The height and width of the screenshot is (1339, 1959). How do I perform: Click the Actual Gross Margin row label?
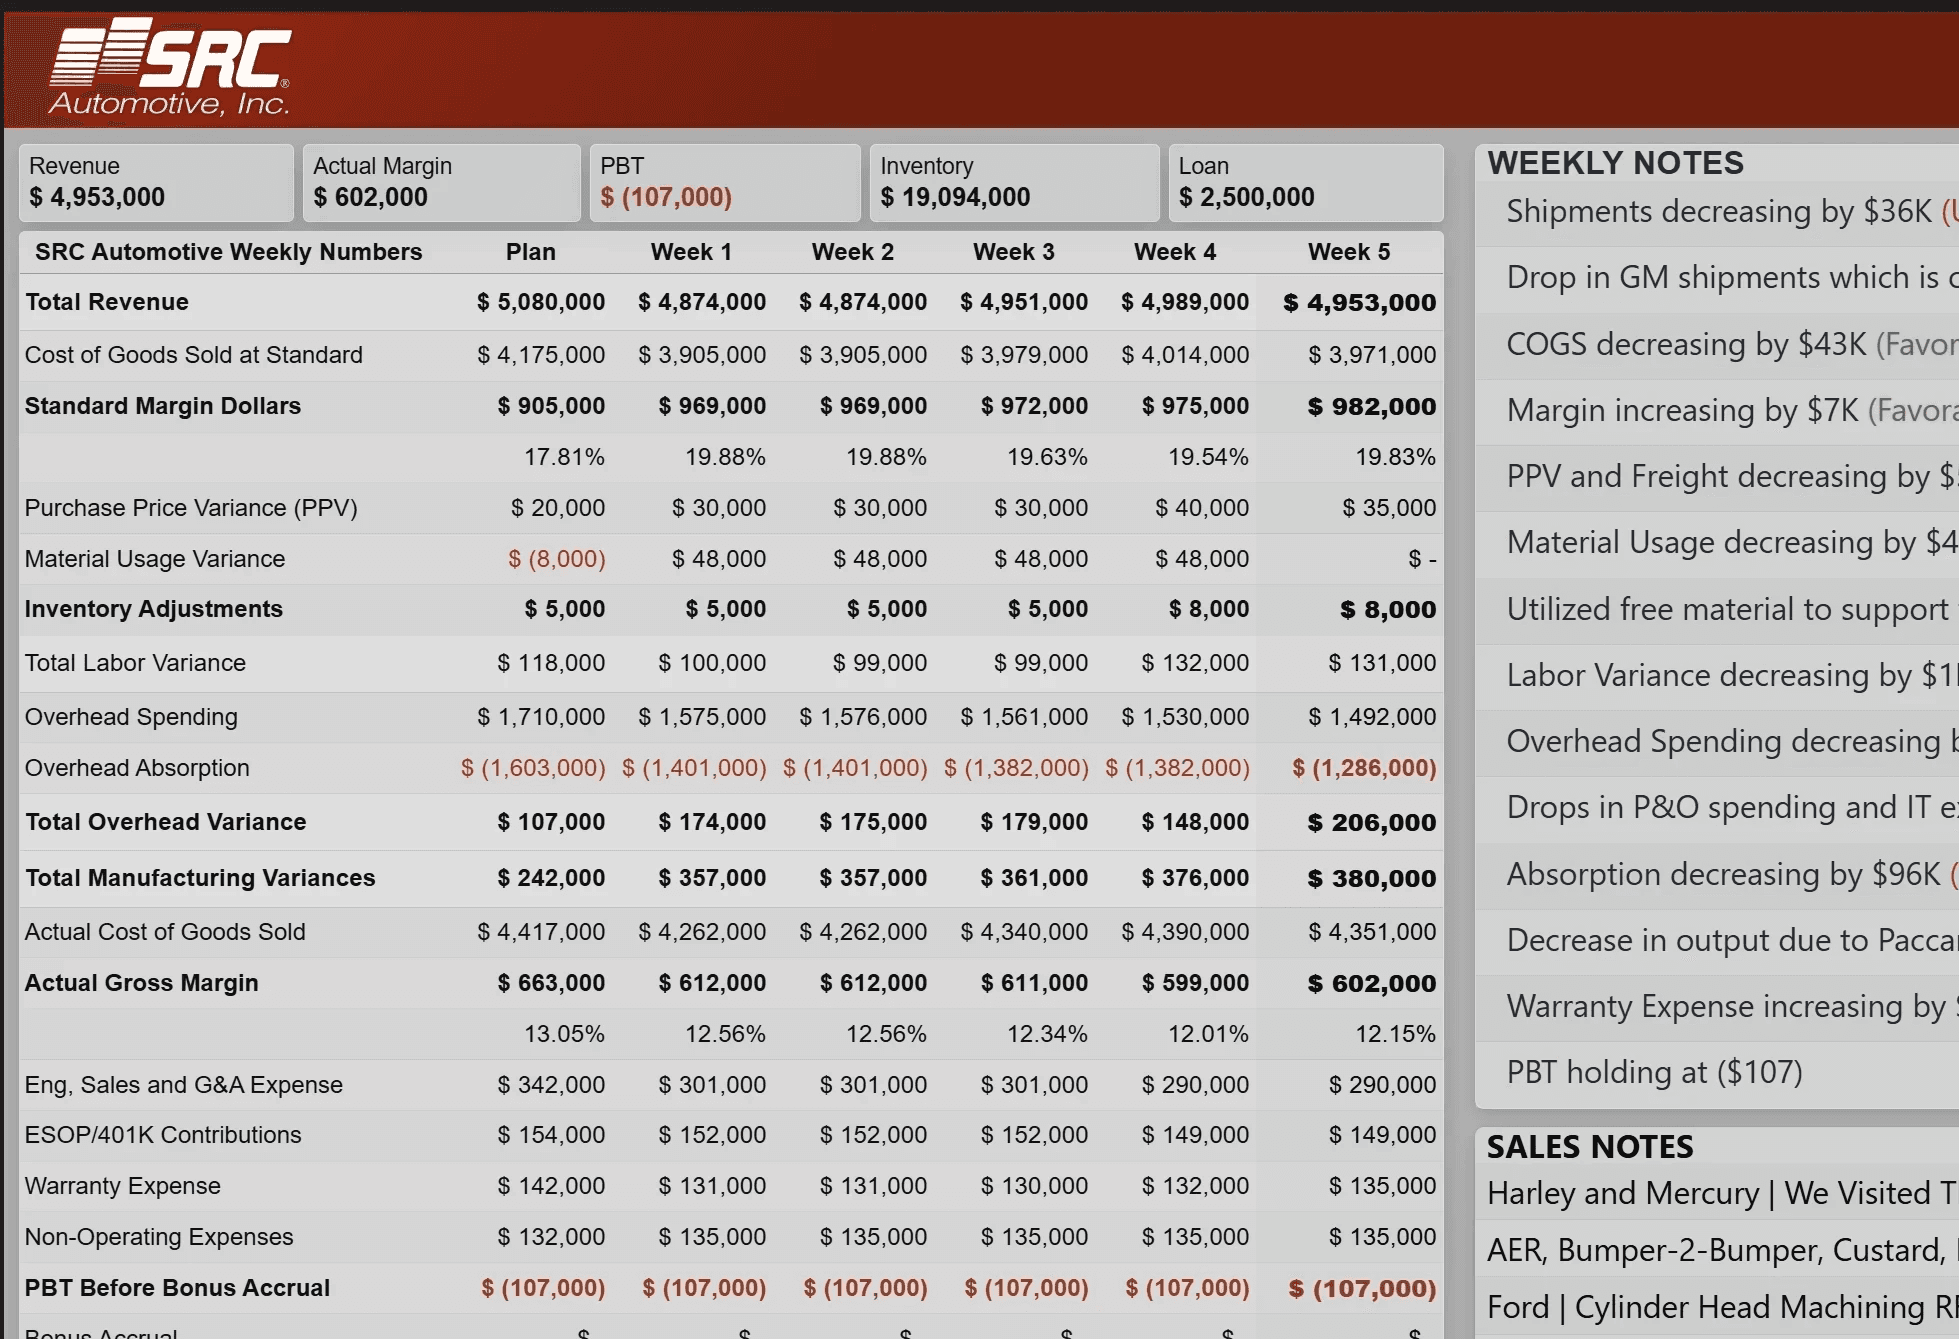[141, 983]
